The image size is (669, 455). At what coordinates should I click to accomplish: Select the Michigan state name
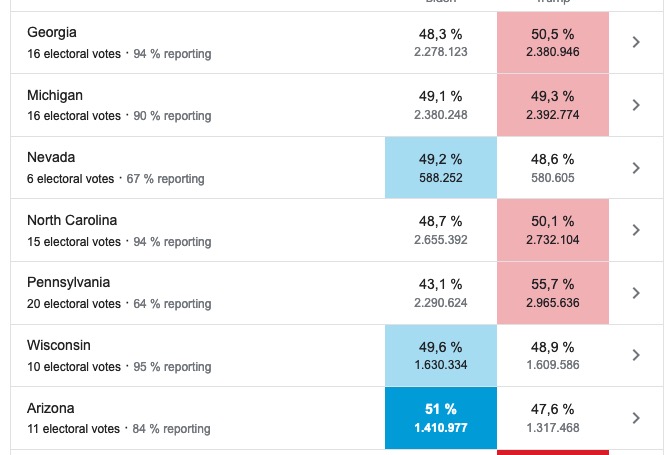[55, 96]
